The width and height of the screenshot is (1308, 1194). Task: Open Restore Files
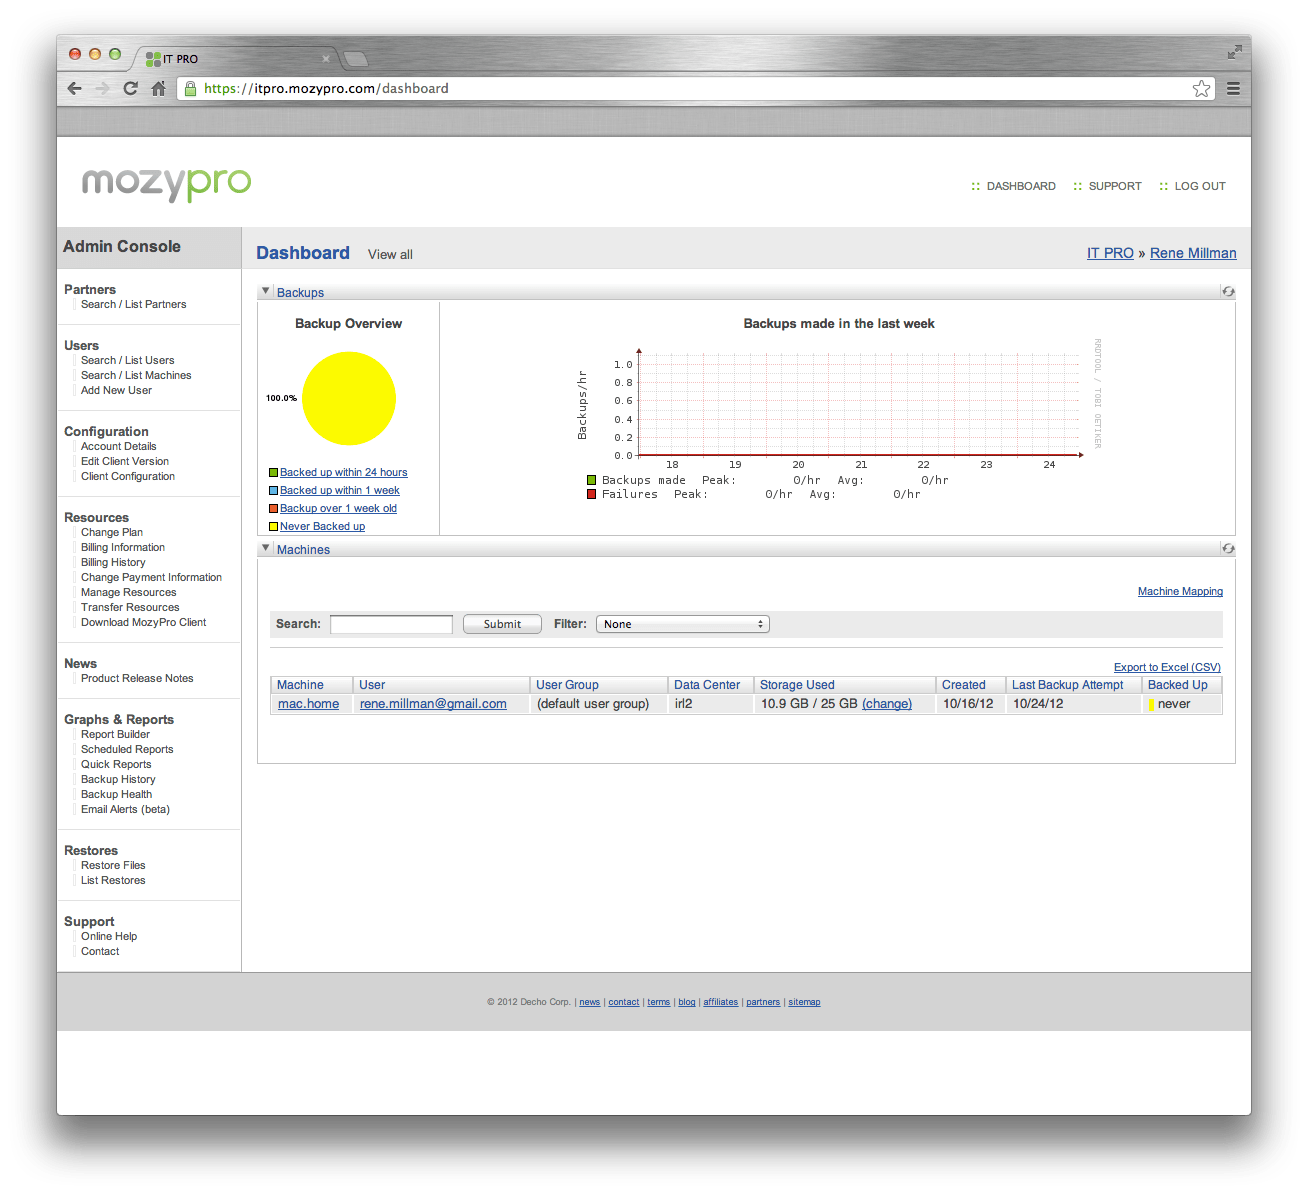coord(113,865)
